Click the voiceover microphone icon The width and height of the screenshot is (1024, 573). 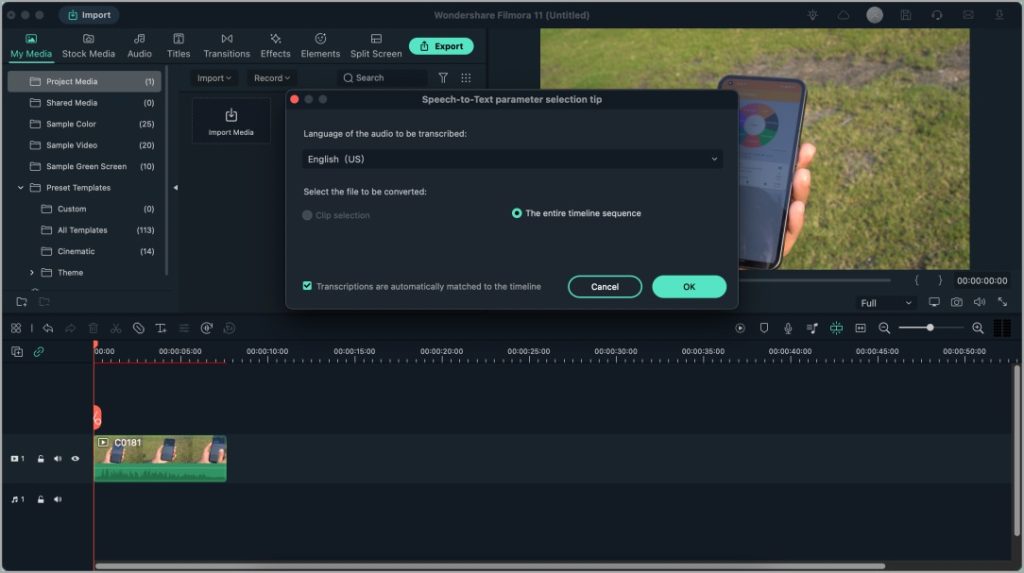pyautogui.click(x=788, y=328)
